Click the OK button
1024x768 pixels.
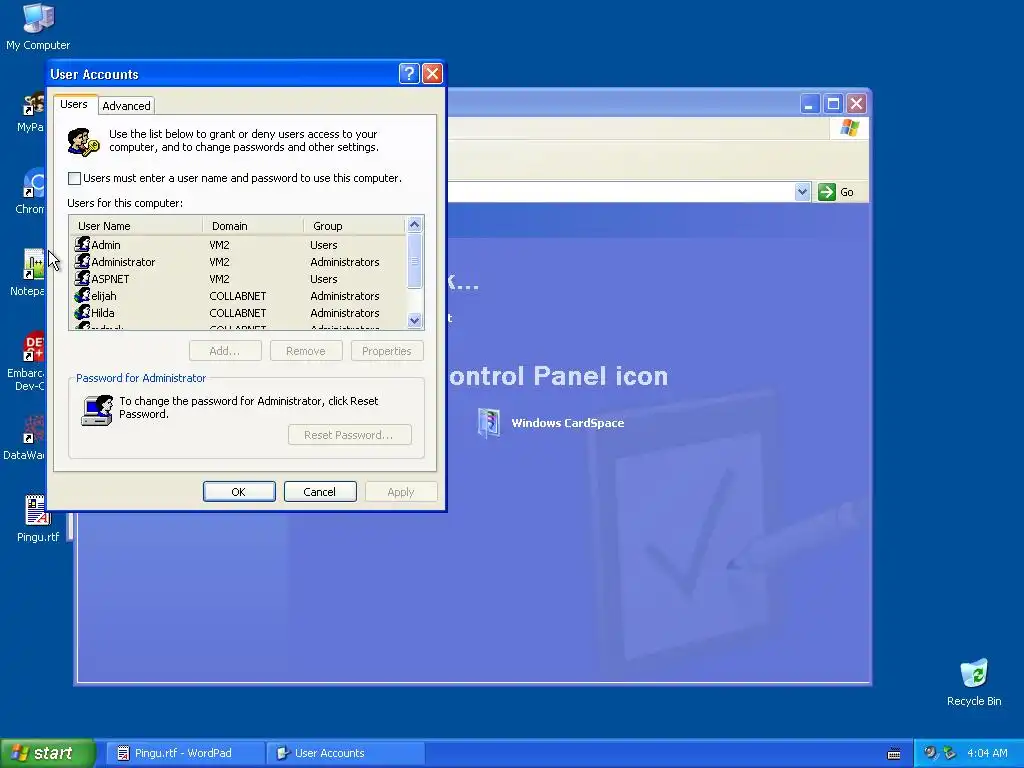coord(239,492)
